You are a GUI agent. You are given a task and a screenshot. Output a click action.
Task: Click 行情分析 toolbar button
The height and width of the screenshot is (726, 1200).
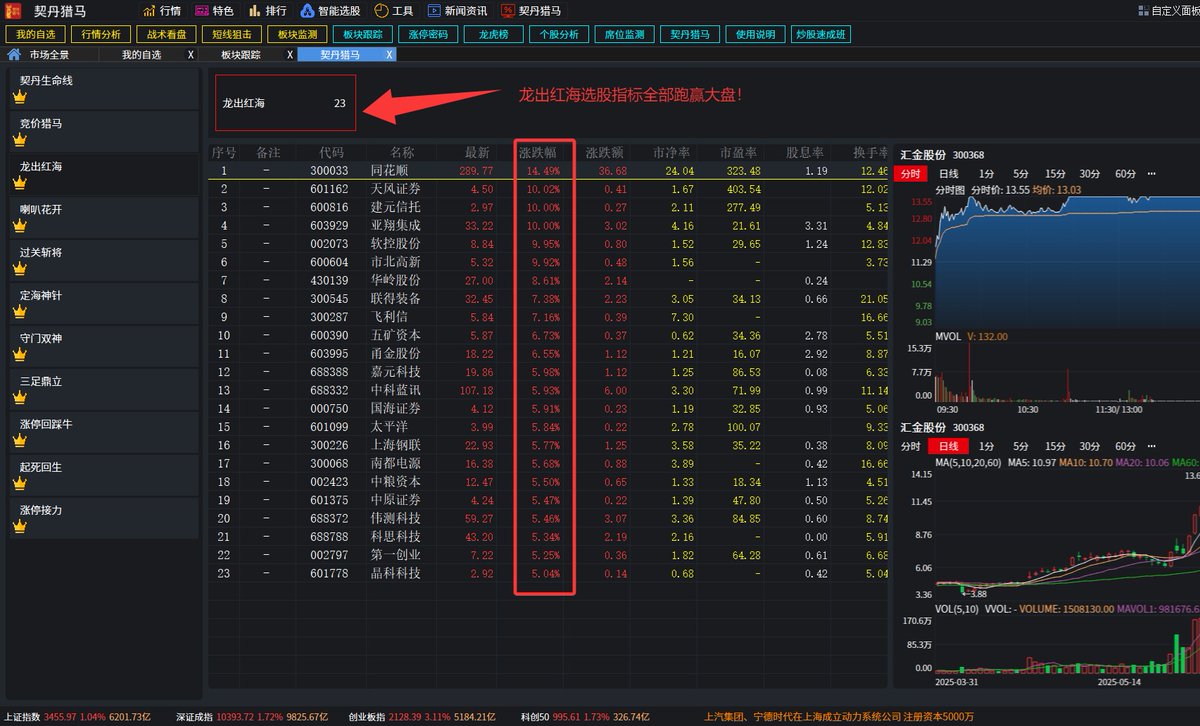click(101, 34)
